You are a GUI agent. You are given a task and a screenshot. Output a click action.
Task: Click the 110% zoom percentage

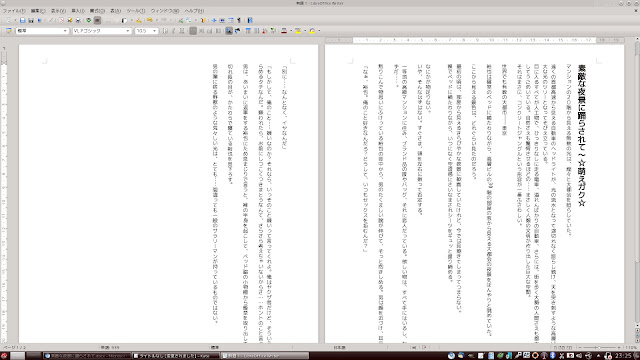pyautogui.click(x=631, y=348)
